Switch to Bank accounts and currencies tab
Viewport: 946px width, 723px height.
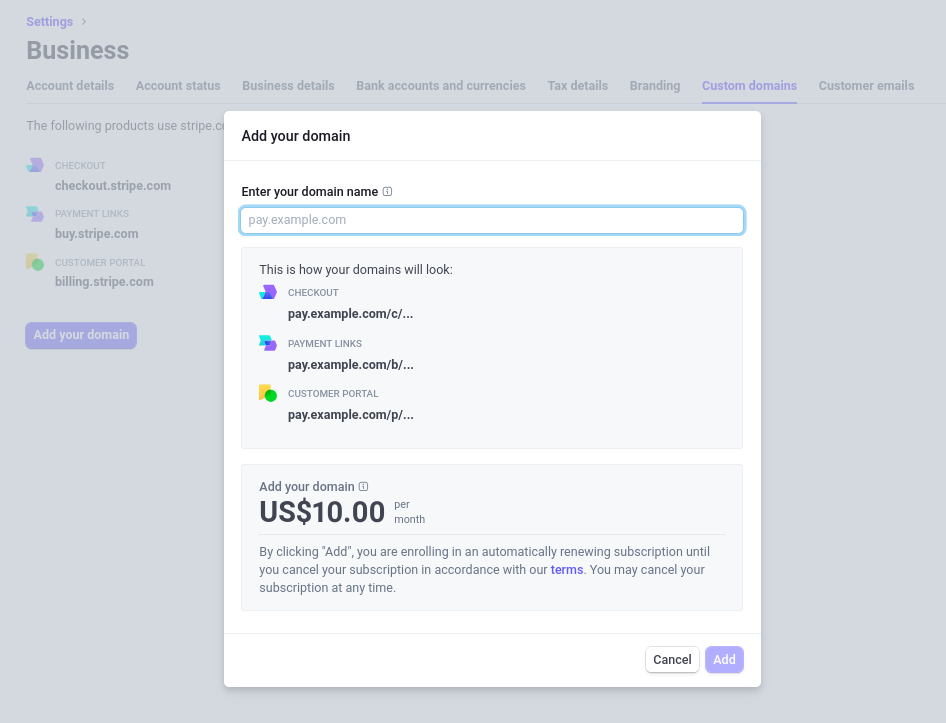(441, 86)
